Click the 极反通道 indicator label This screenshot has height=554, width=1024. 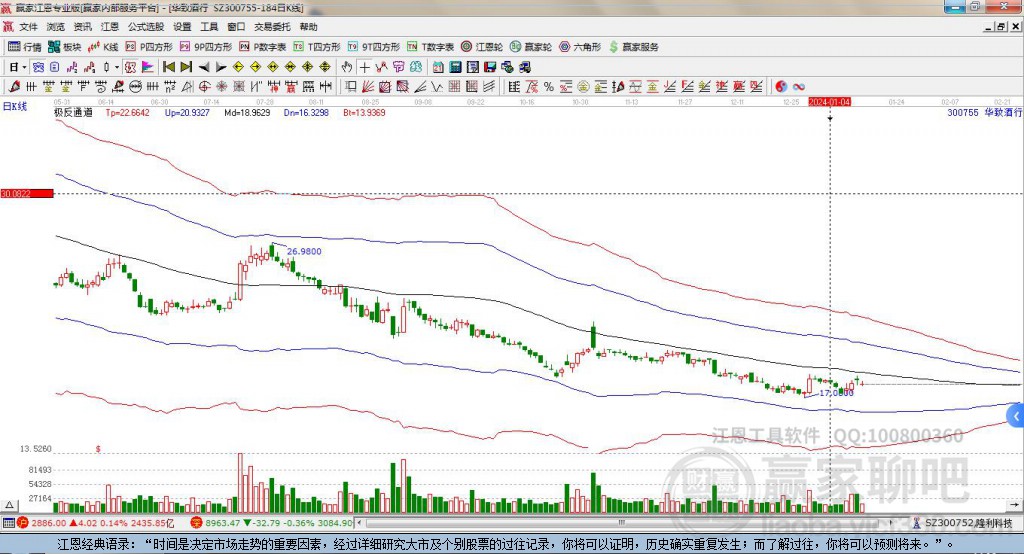pyautogui.click(x=73, y=112)
